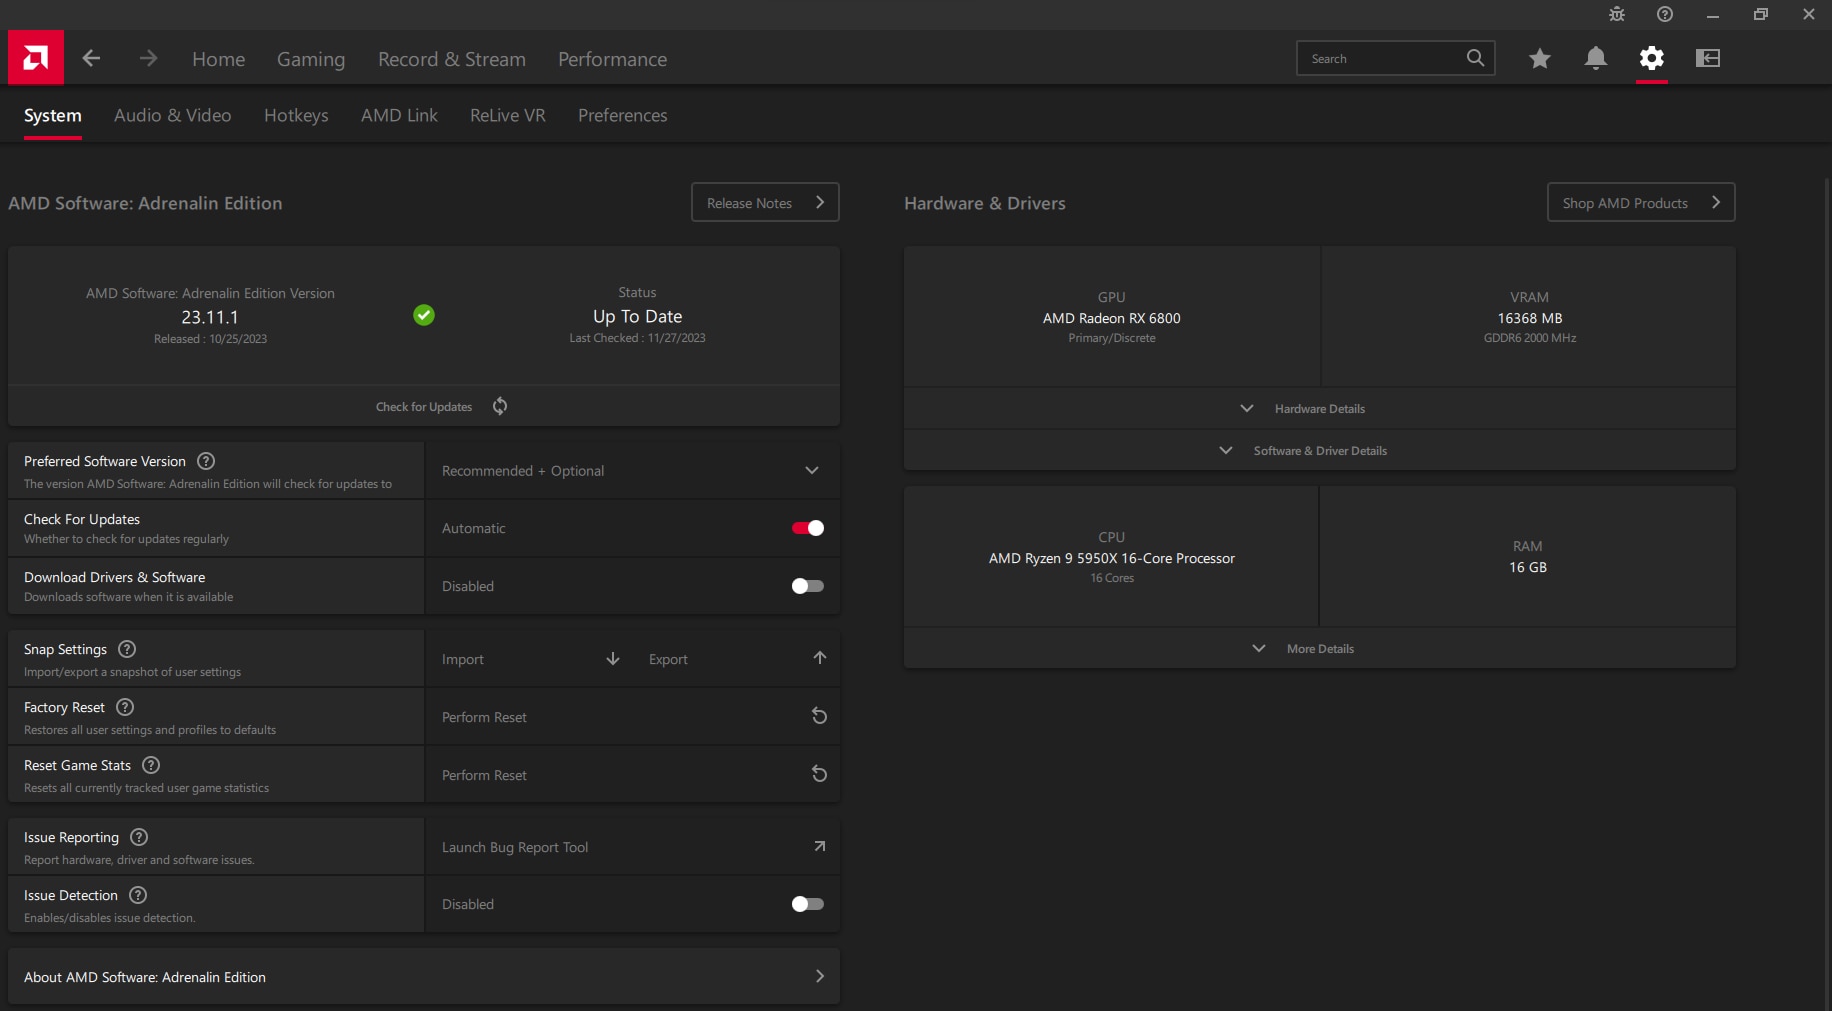Click the Import down arrow icon
This screenshot has width=1832, height=1011.
click(x=613, y=658)
